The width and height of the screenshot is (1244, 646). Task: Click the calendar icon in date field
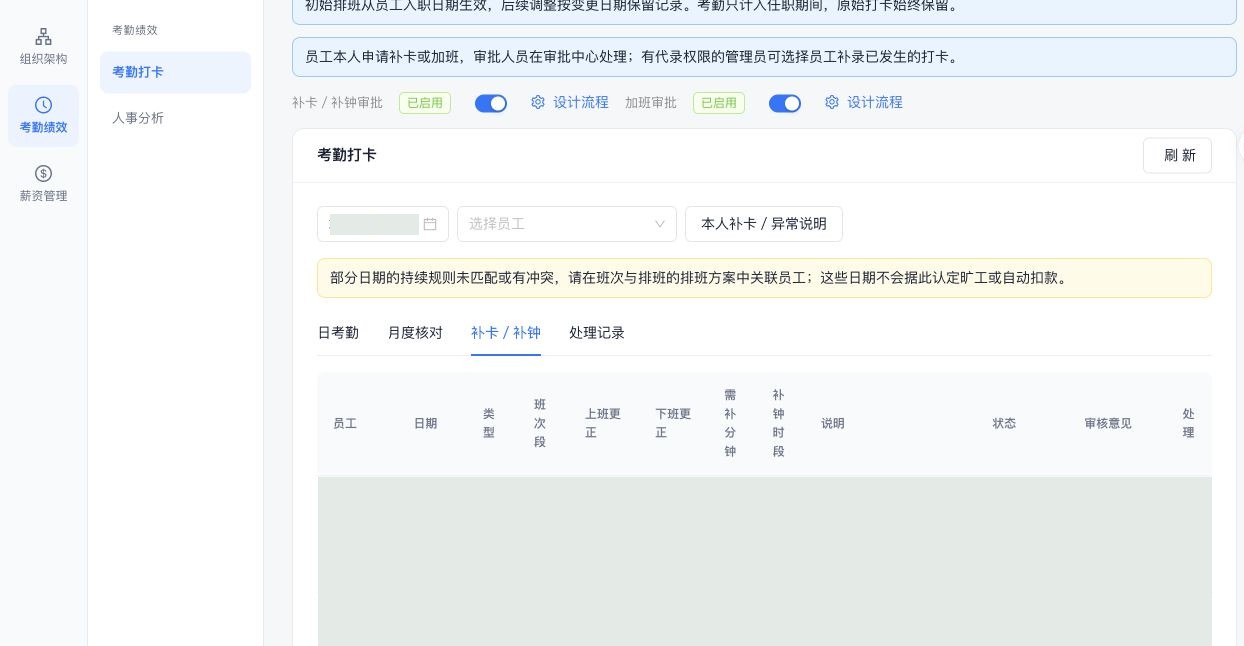(430, 224)
